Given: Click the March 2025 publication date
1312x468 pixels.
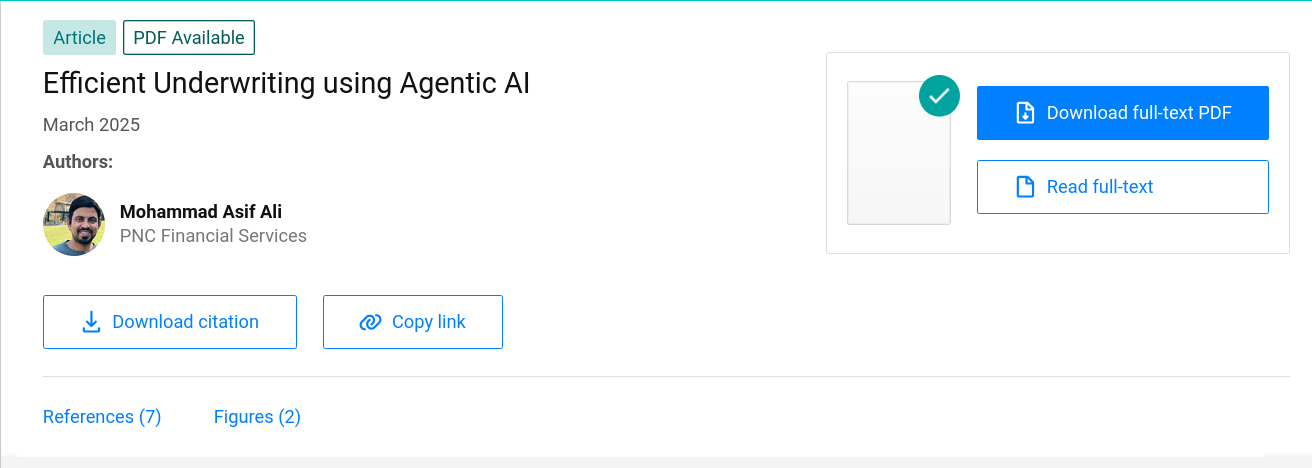Looking at the screenshot, I should 91,125.
